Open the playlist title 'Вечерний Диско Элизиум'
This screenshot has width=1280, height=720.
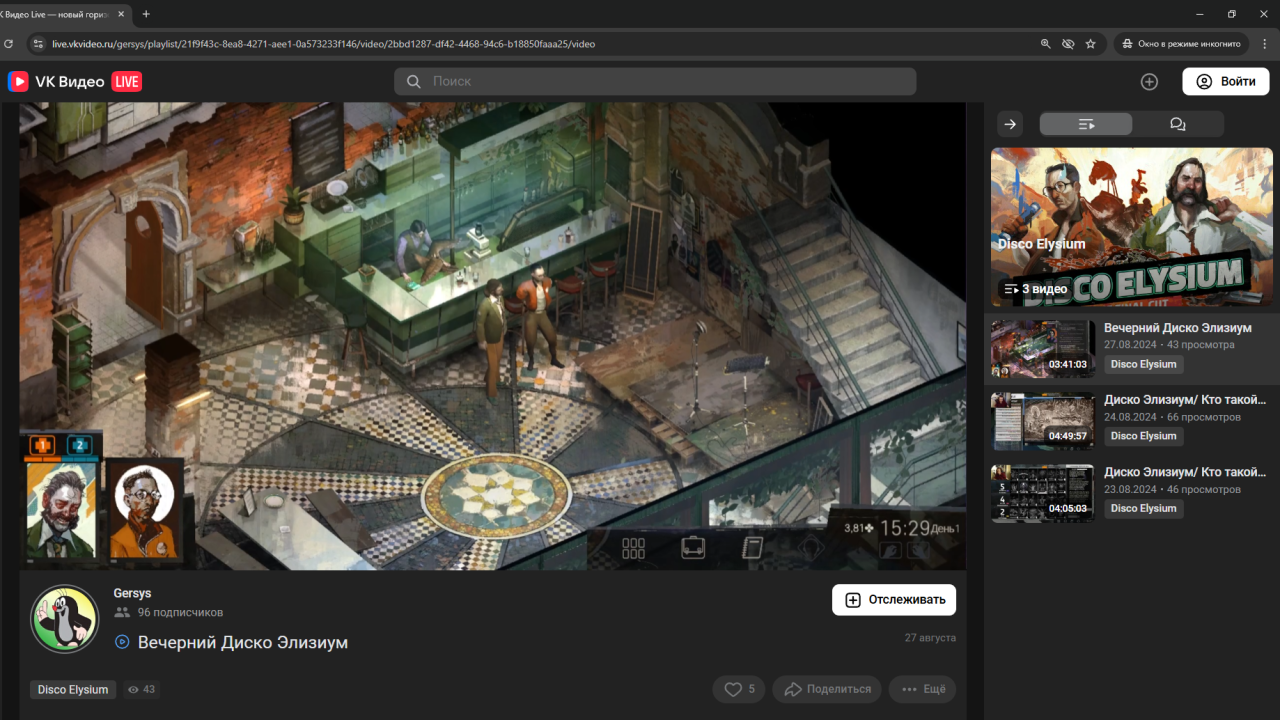pyautogui.click(x=1177, y=328)
